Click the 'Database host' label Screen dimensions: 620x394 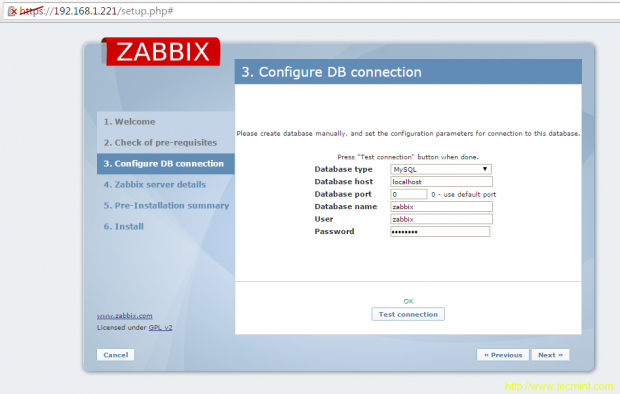(344, 182)
